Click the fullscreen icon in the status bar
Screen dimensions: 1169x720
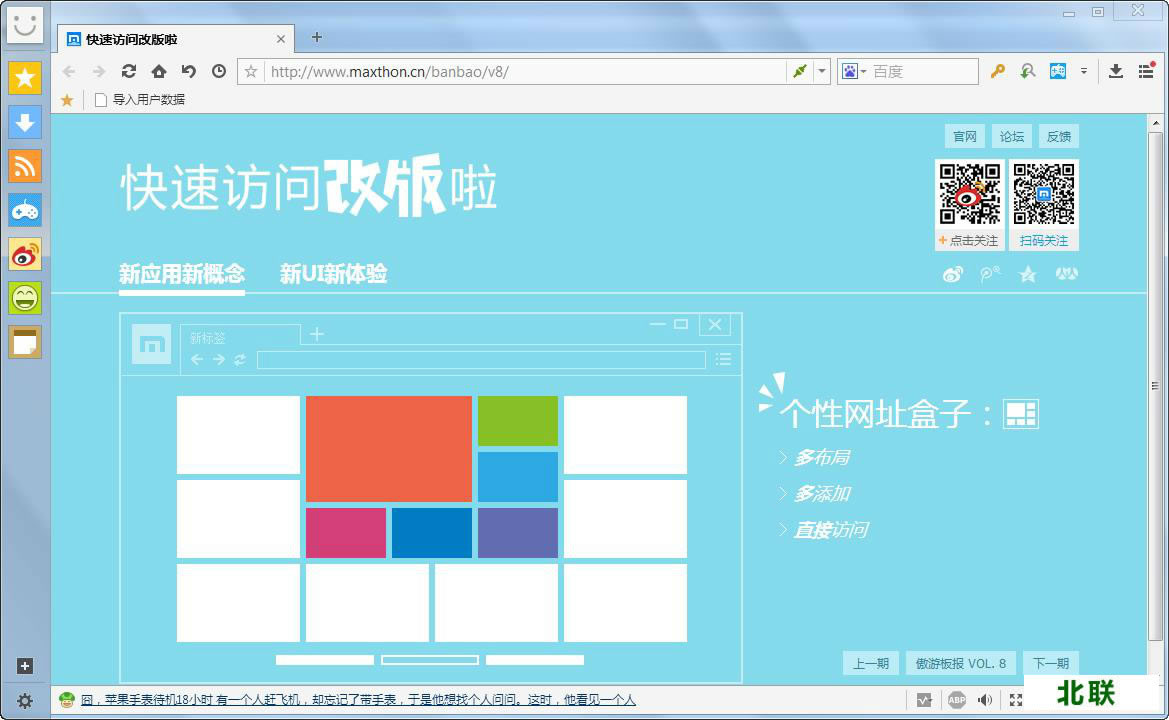pos(1016,700)
